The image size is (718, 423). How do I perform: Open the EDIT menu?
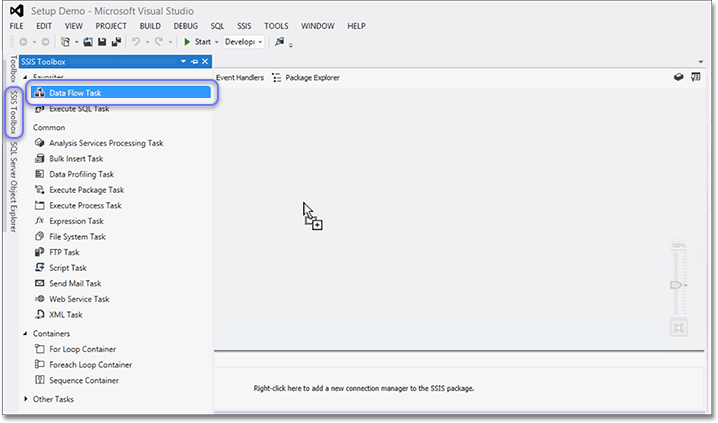(44, 26)
